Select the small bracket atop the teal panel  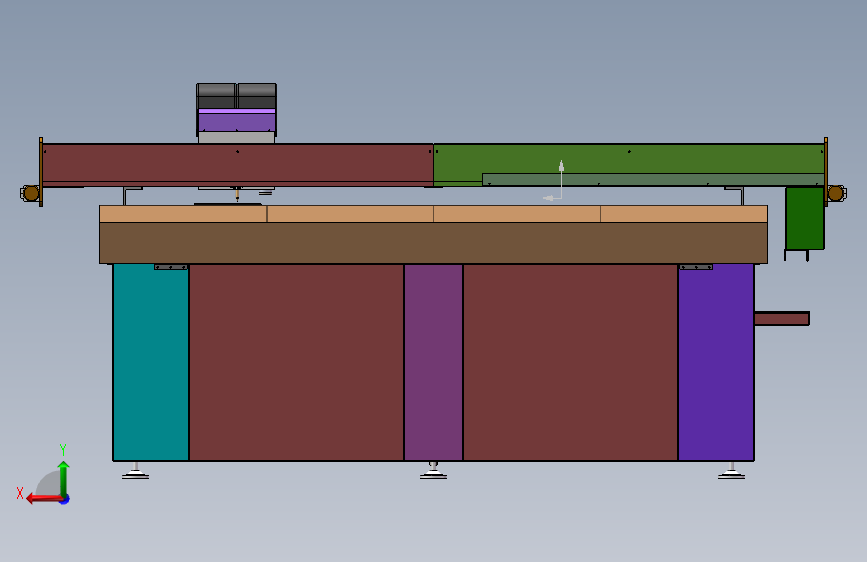pos(171,267)
